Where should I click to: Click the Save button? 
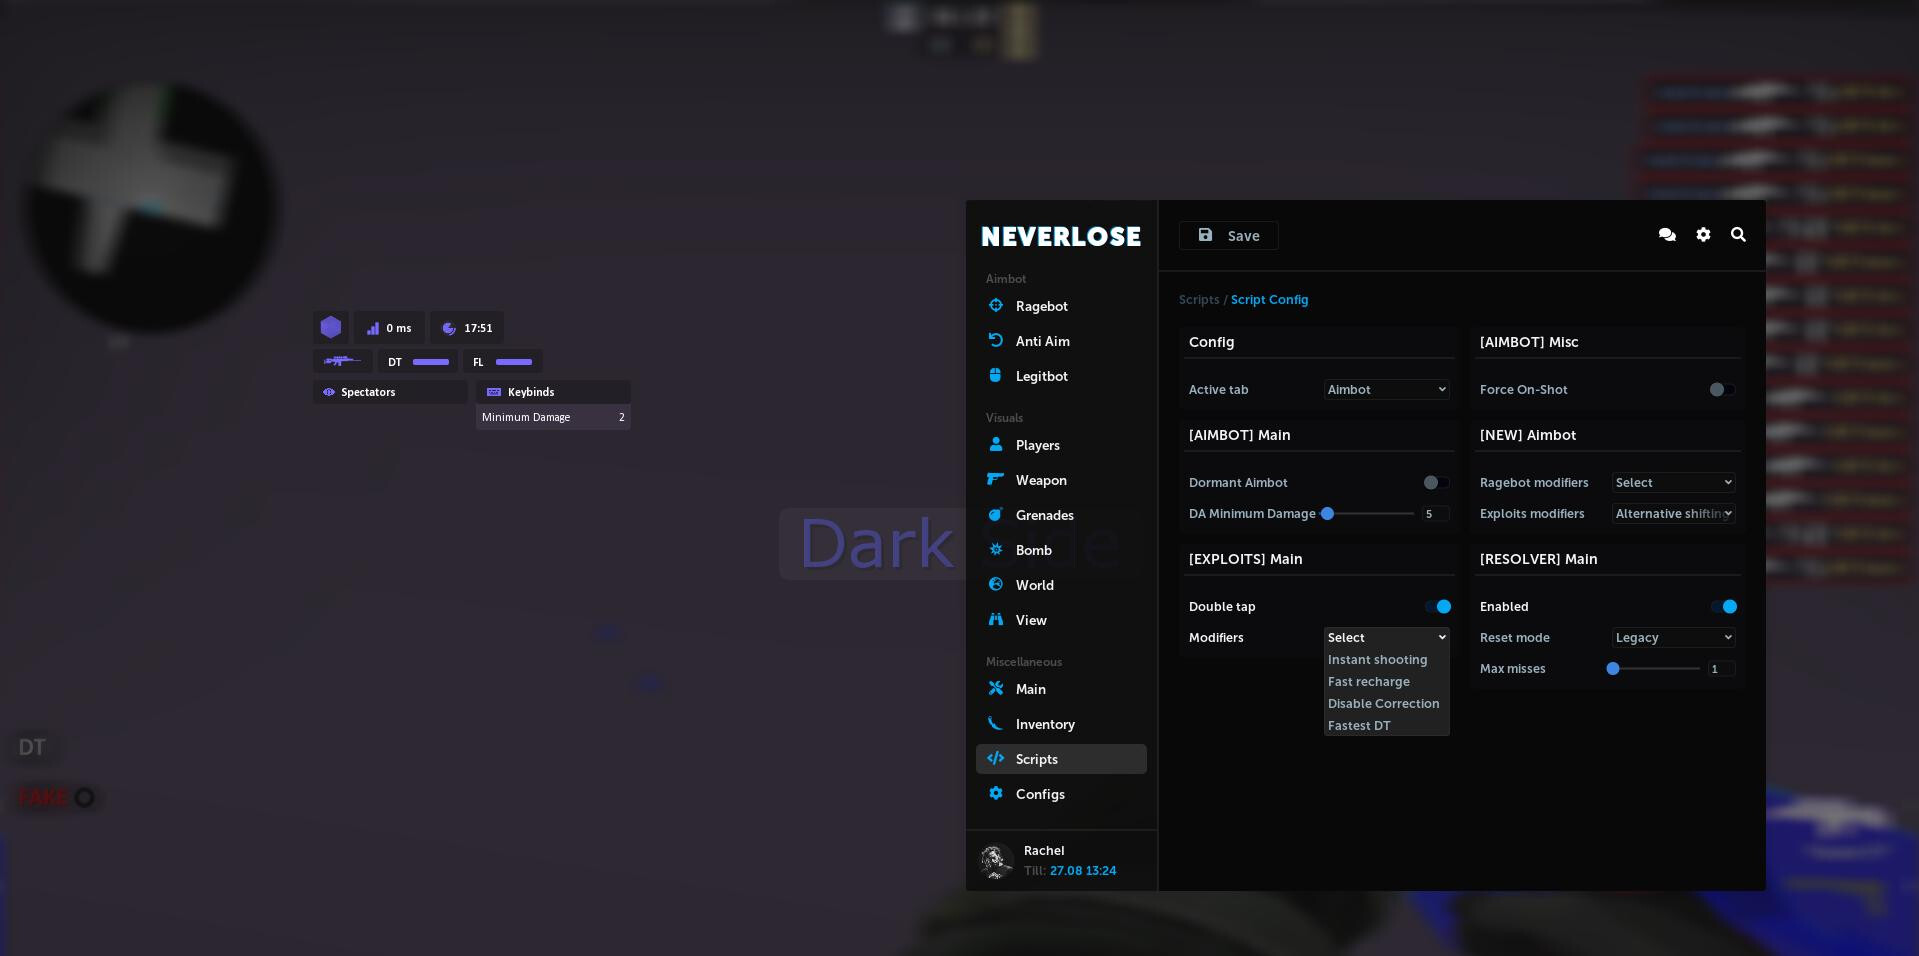(1228, 235)
